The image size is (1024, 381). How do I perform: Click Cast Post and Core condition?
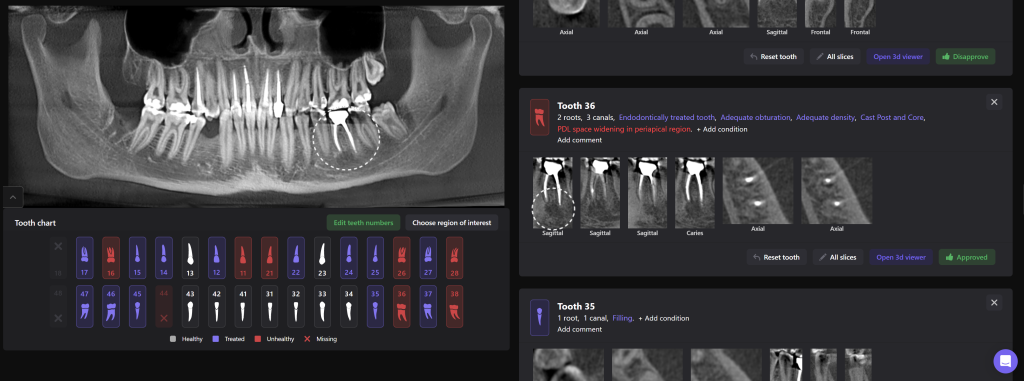[x=892, y=118]
